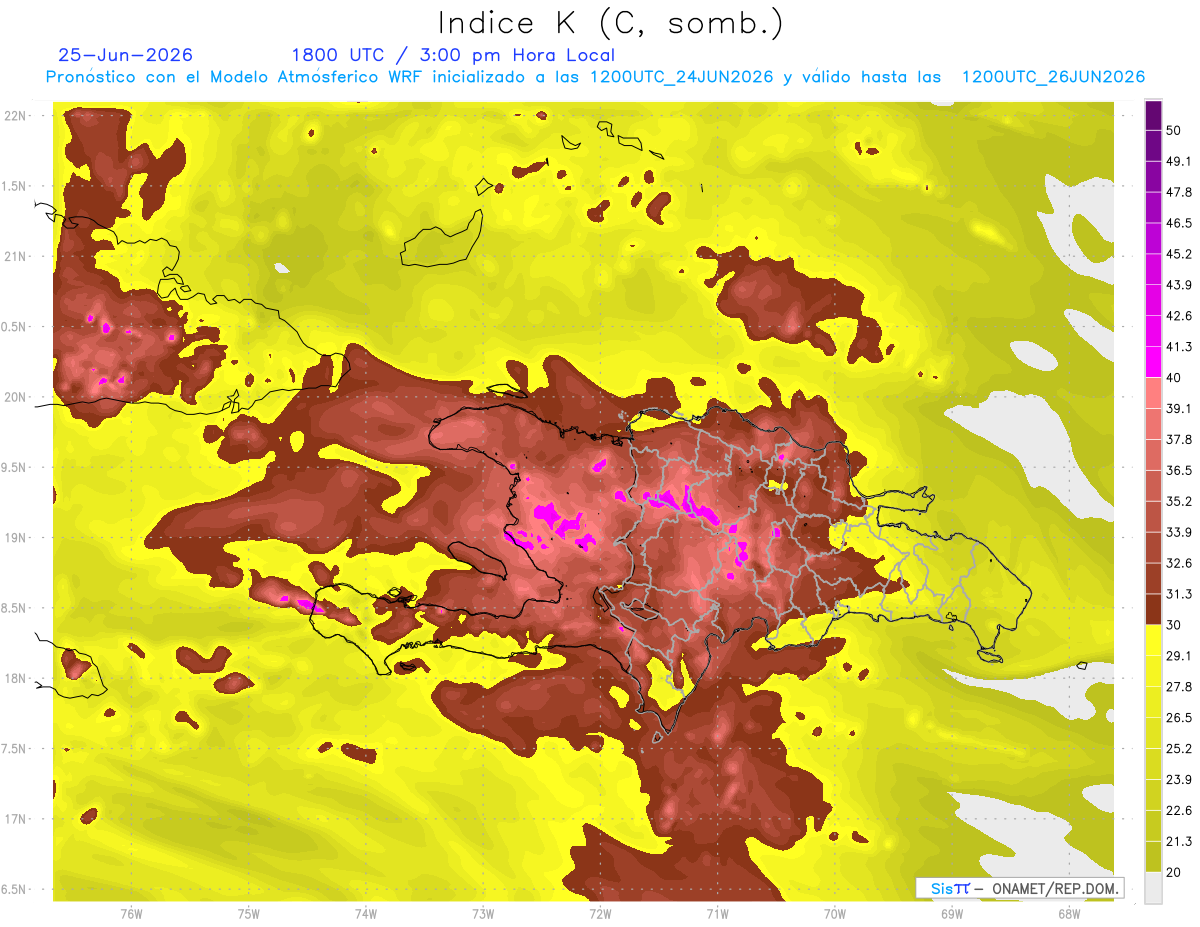Click the colorbar value "43.9"
Screen dimensions: 1200x927
pos(1179,285)
